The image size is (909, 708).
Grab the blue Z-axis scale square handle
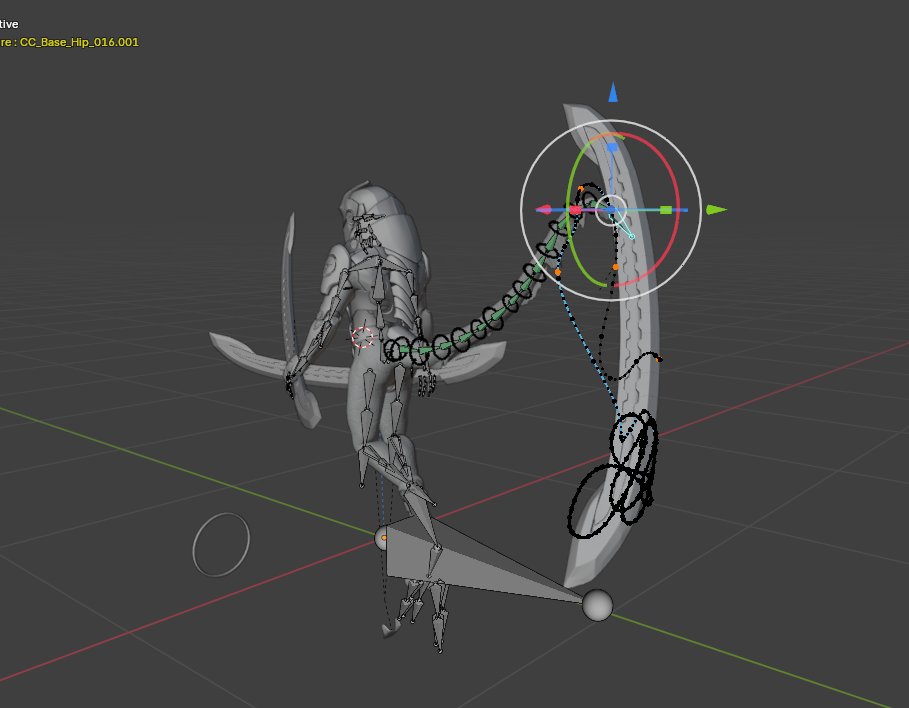[612, 148]
